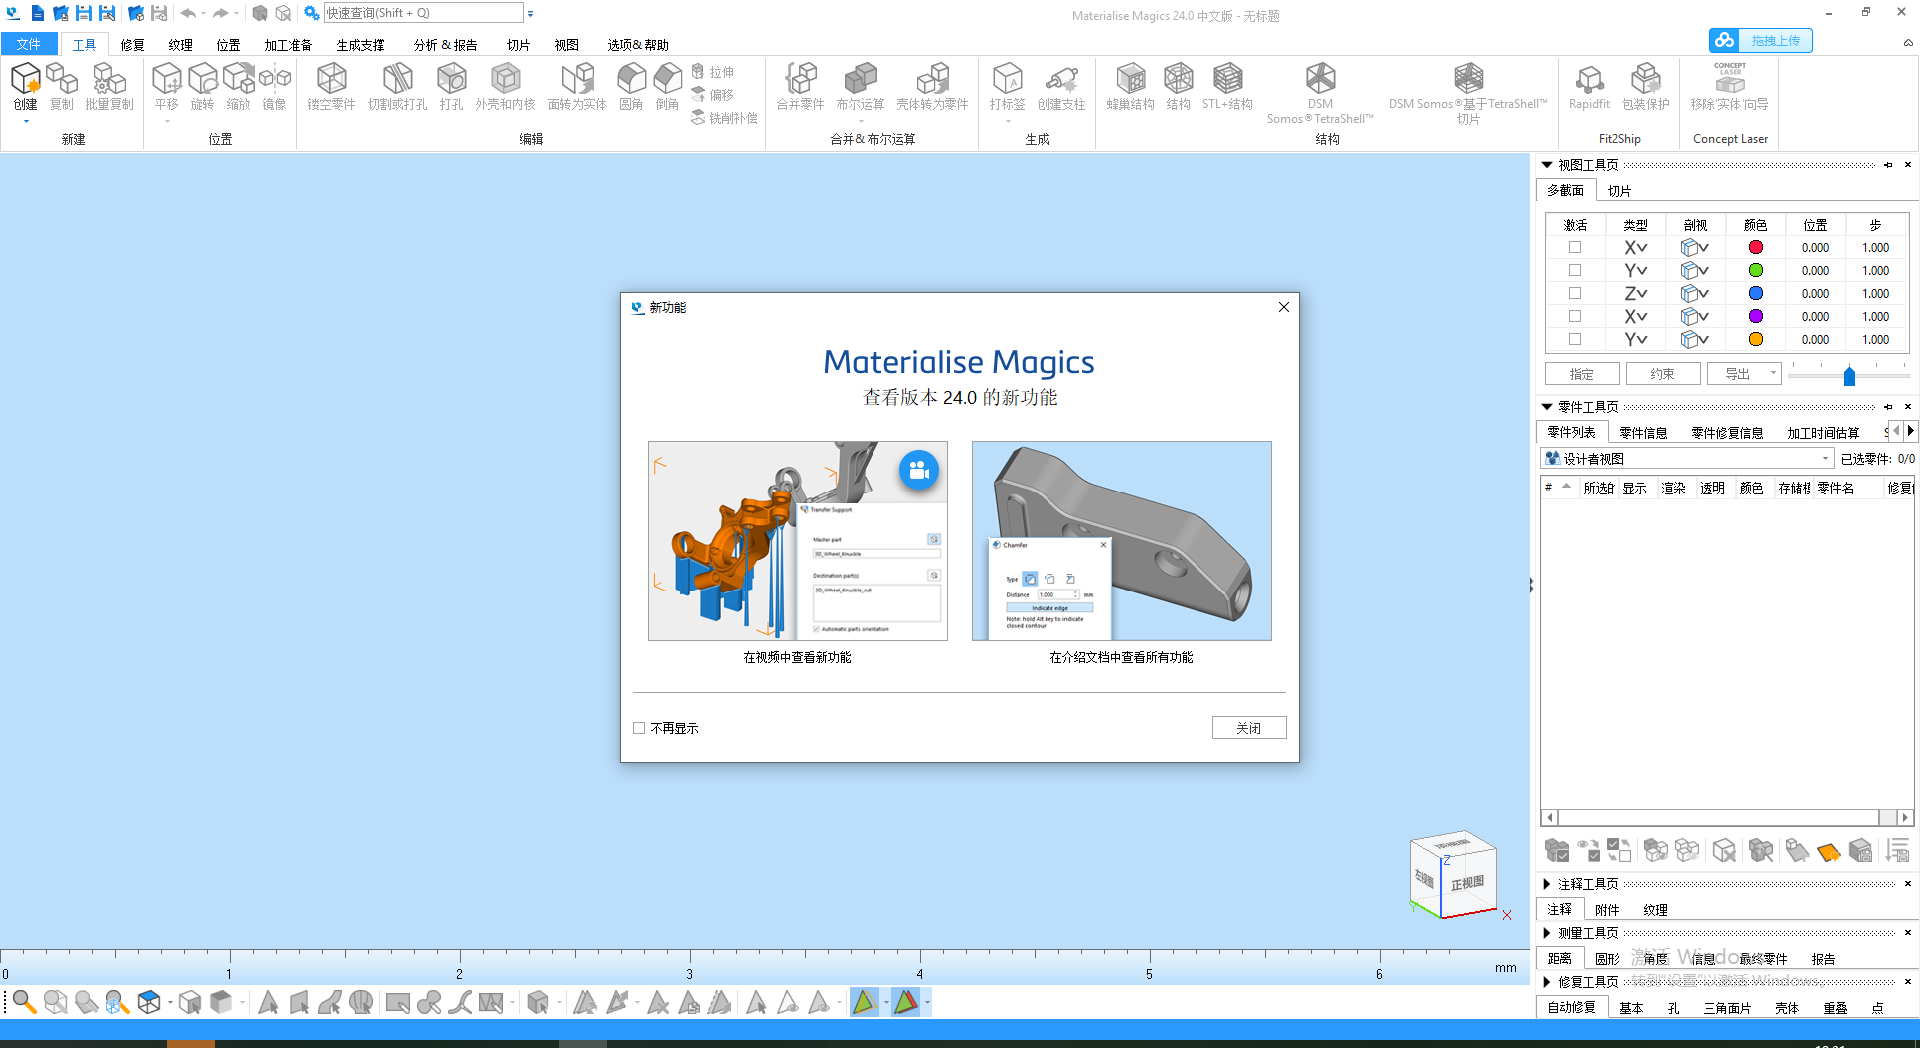Click the 快速查询 quick search field
The image size is (1920, 1048).
[x=423, y=13]
